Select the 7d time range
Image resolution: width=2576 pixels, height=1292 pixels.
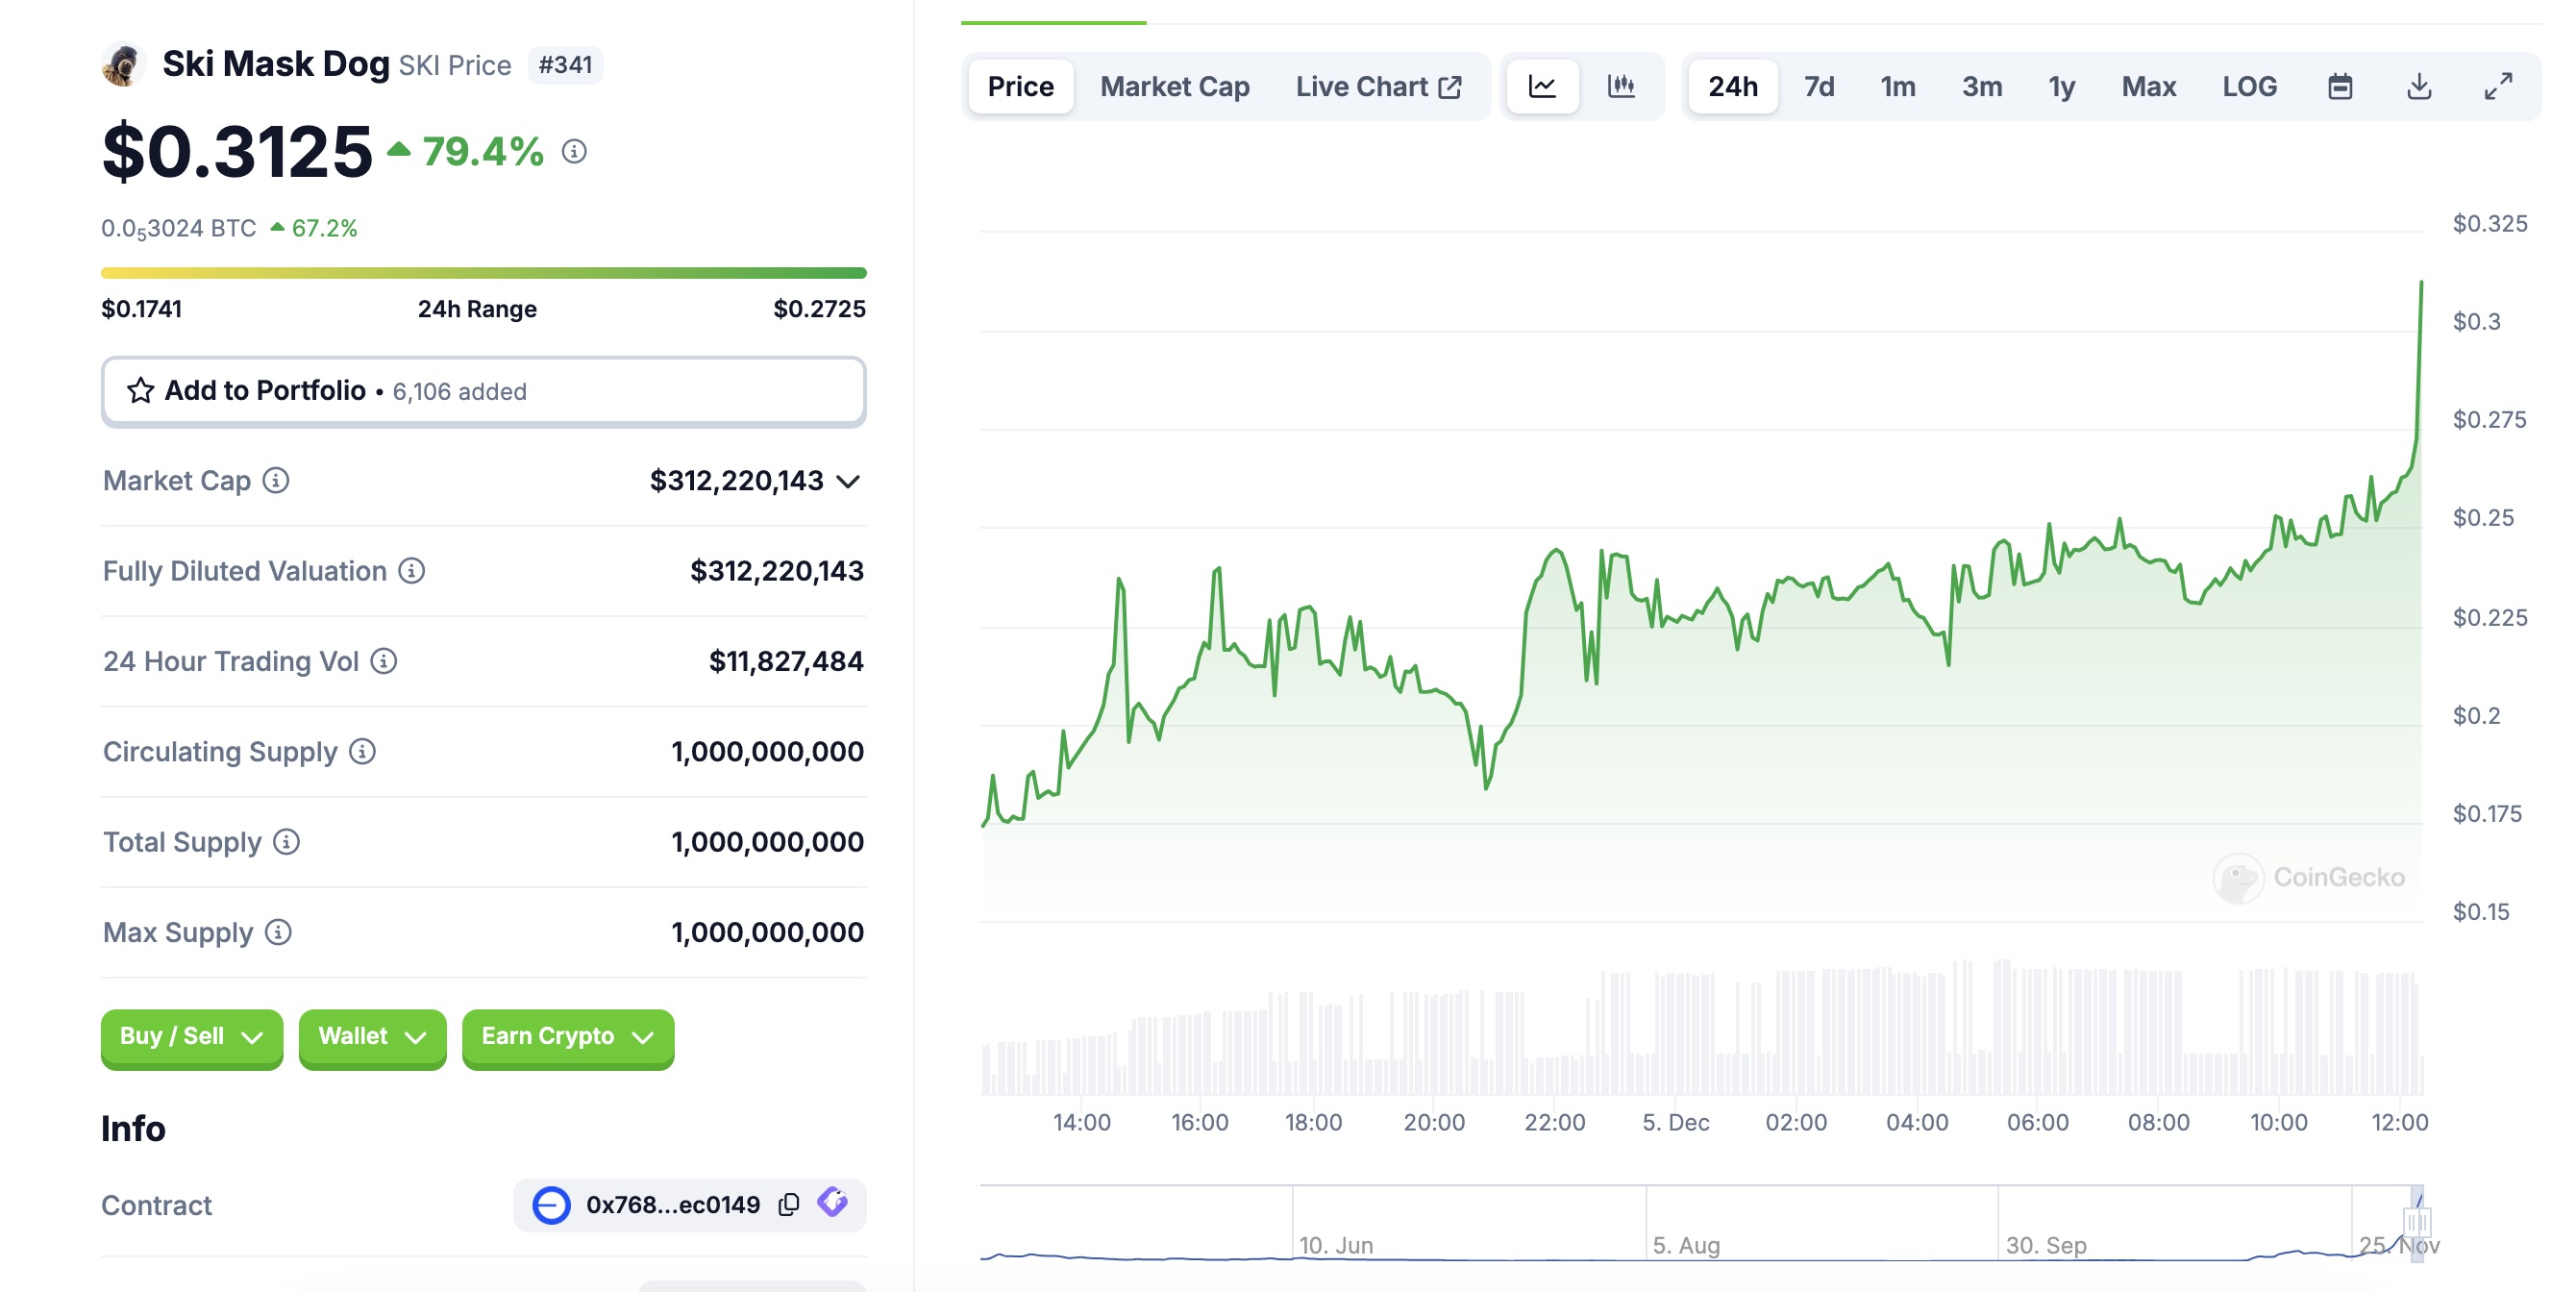[x=1818, y=87]
